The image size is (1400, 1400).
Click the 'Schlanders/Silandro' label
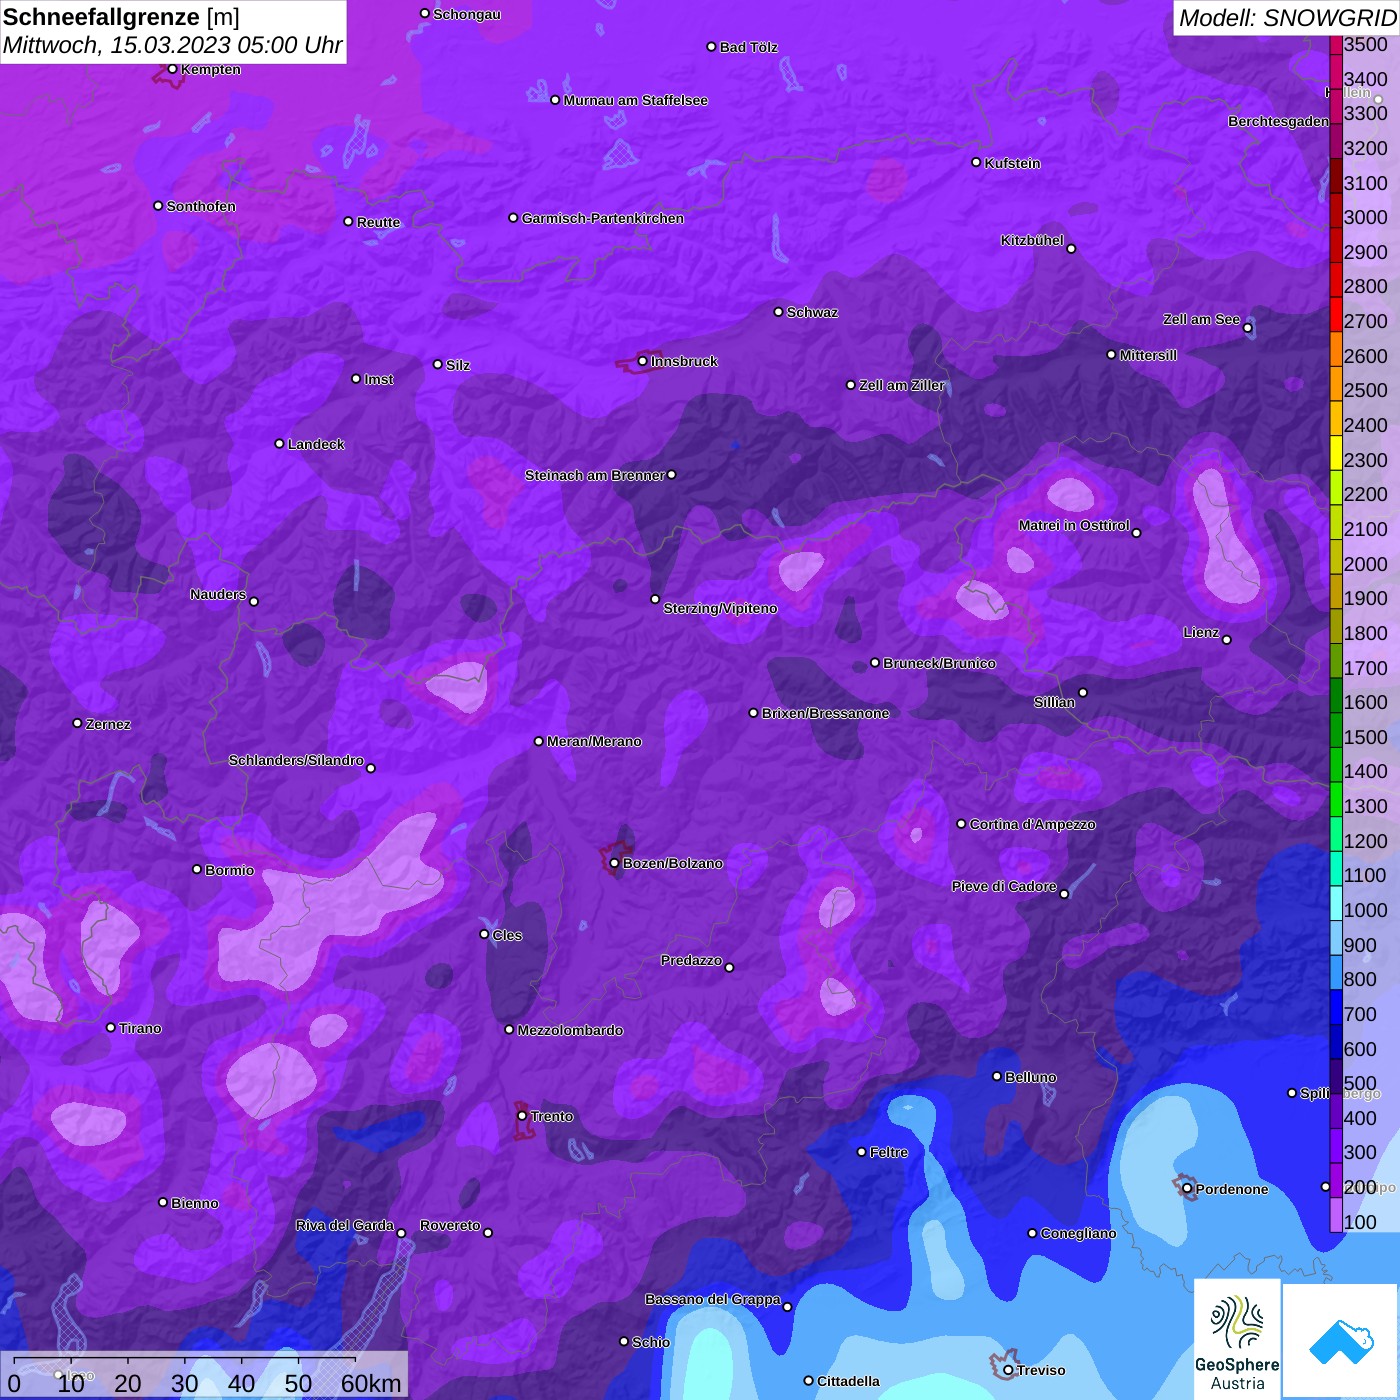click(x=296, y=760)
